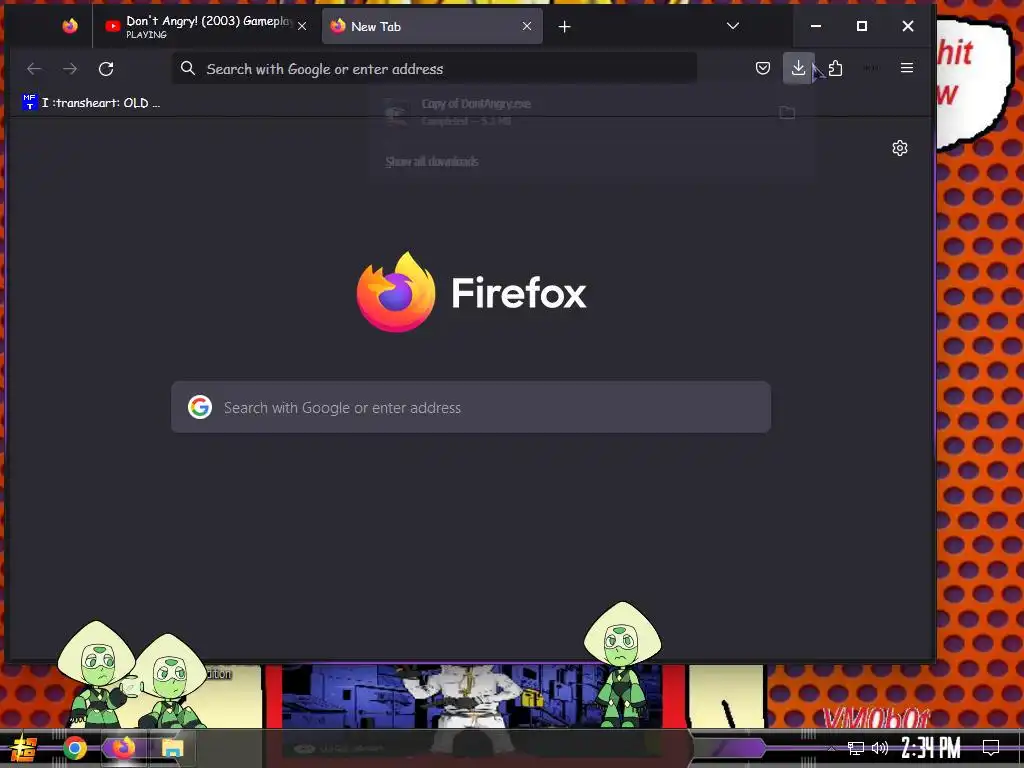Screen dimensions: 1024x768
Task: Go back one page
Action: (x=35, y=69)
